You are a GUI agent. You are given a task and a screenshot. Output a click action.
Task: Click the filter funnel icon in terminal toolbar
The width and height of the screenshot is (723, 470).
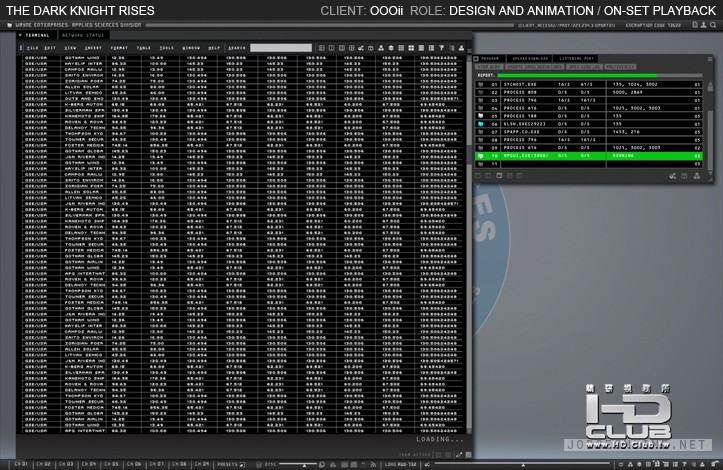[x=441, y=48]
